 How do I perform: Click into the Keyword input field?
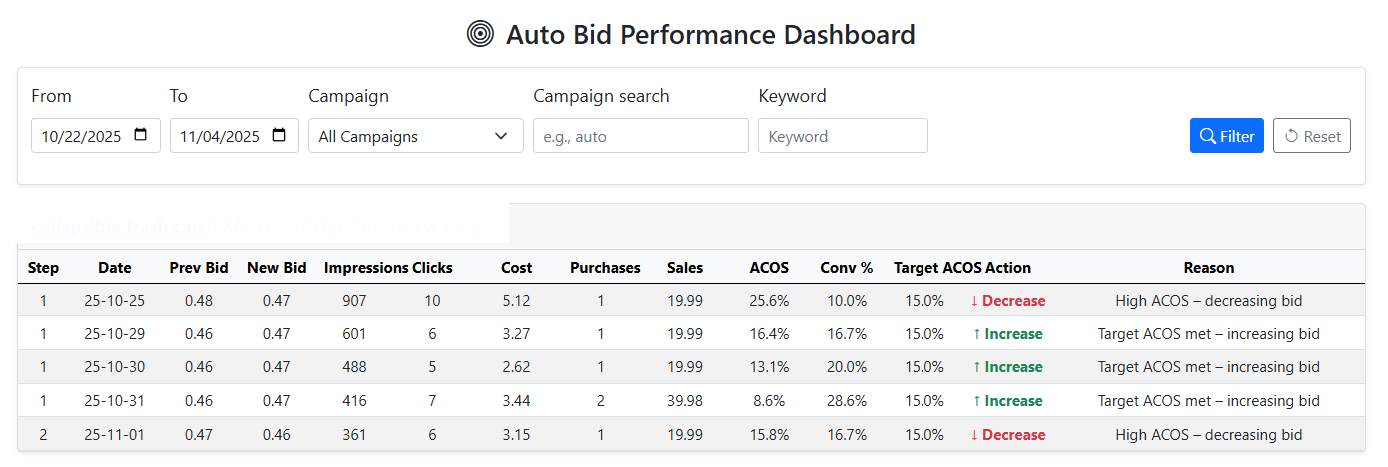point(842,136)
